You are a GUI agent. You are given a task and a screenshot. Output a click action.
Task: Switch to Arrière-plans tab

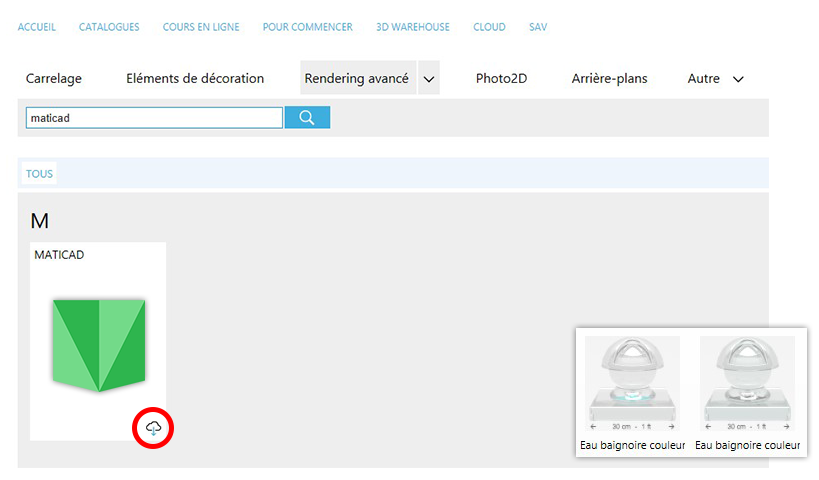click(x=610, y=78)
